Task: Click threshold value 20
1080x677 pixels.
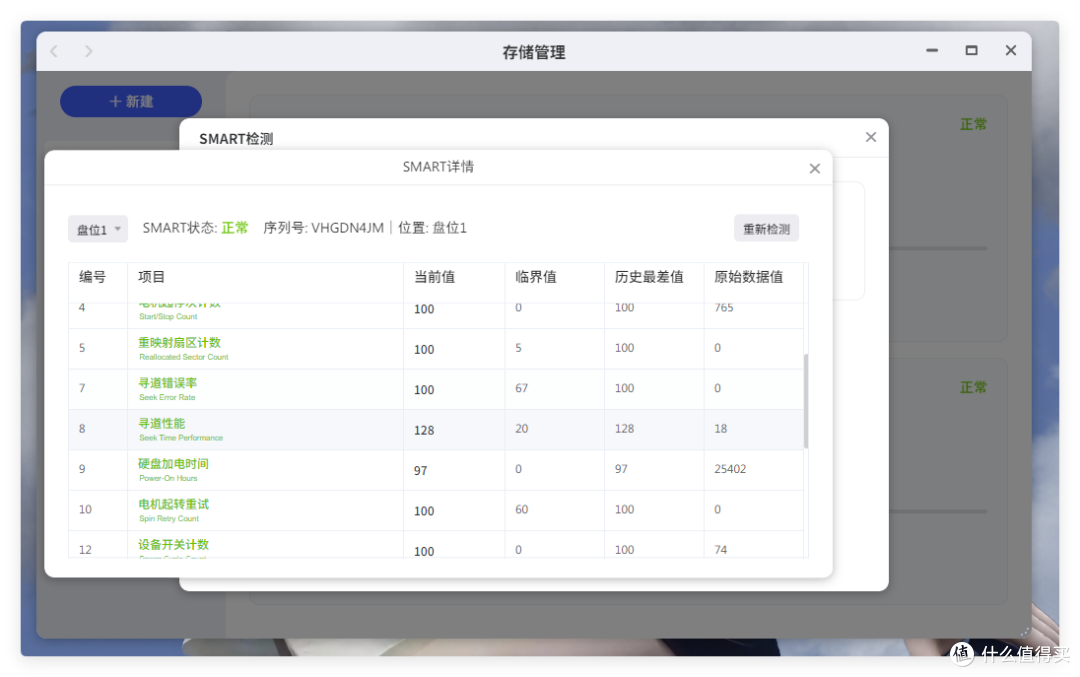Action: pos(521,428)
